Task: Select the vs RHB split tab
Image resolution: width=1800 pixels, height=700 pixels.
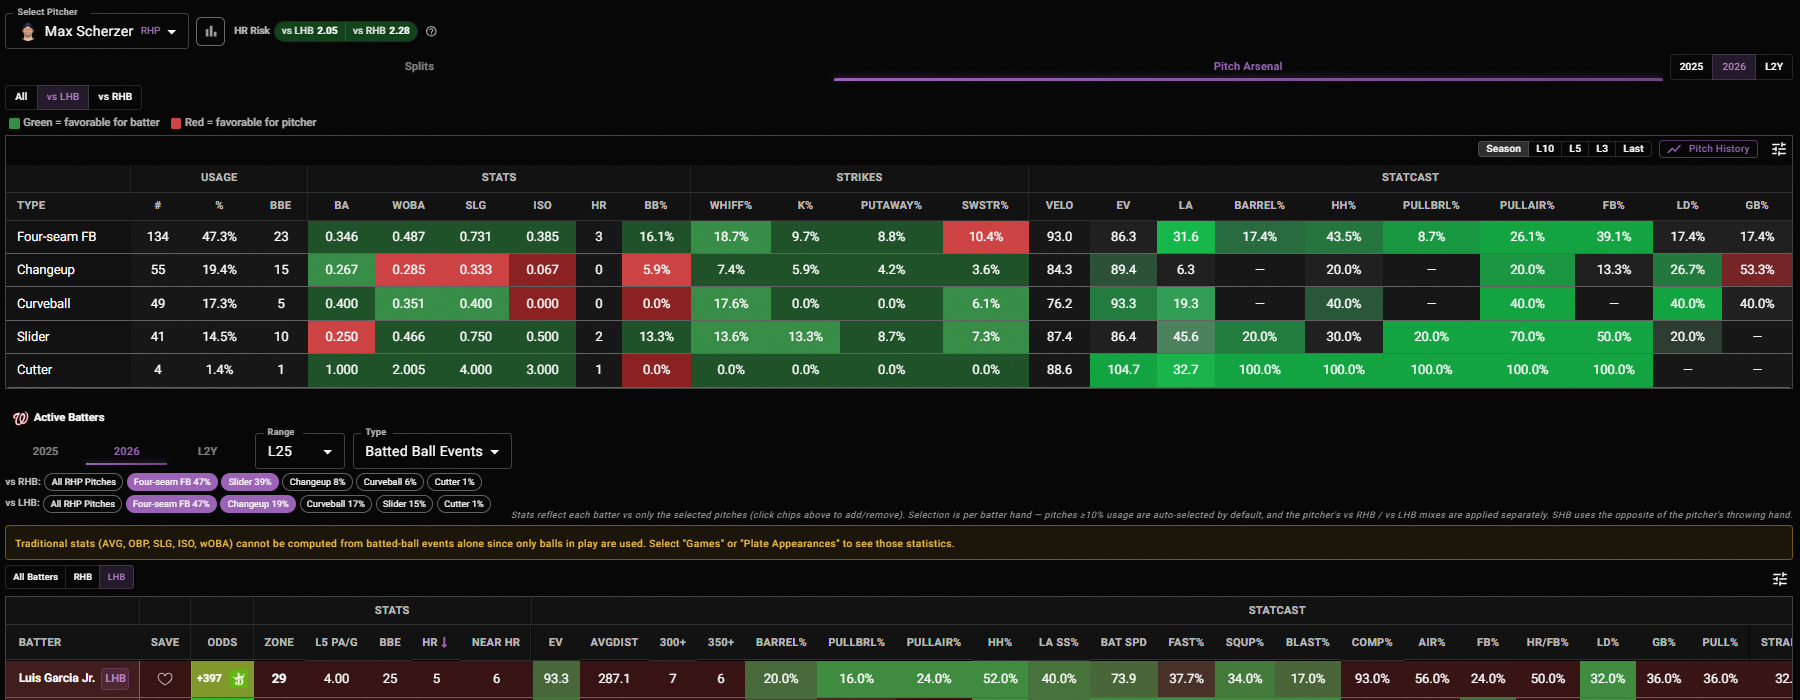Action: [115, 97]
